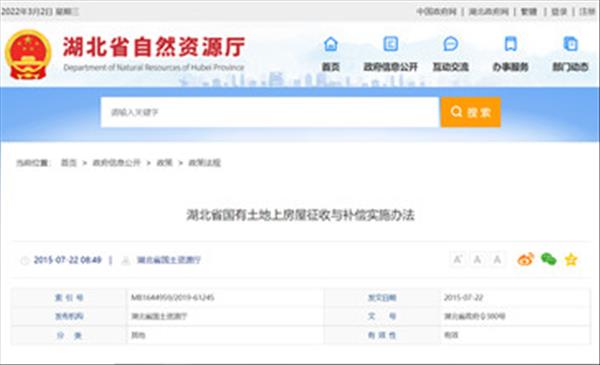Screen dimensions: 600x365
Task: Click into the keyword search input field
Action: pos(270,112)
